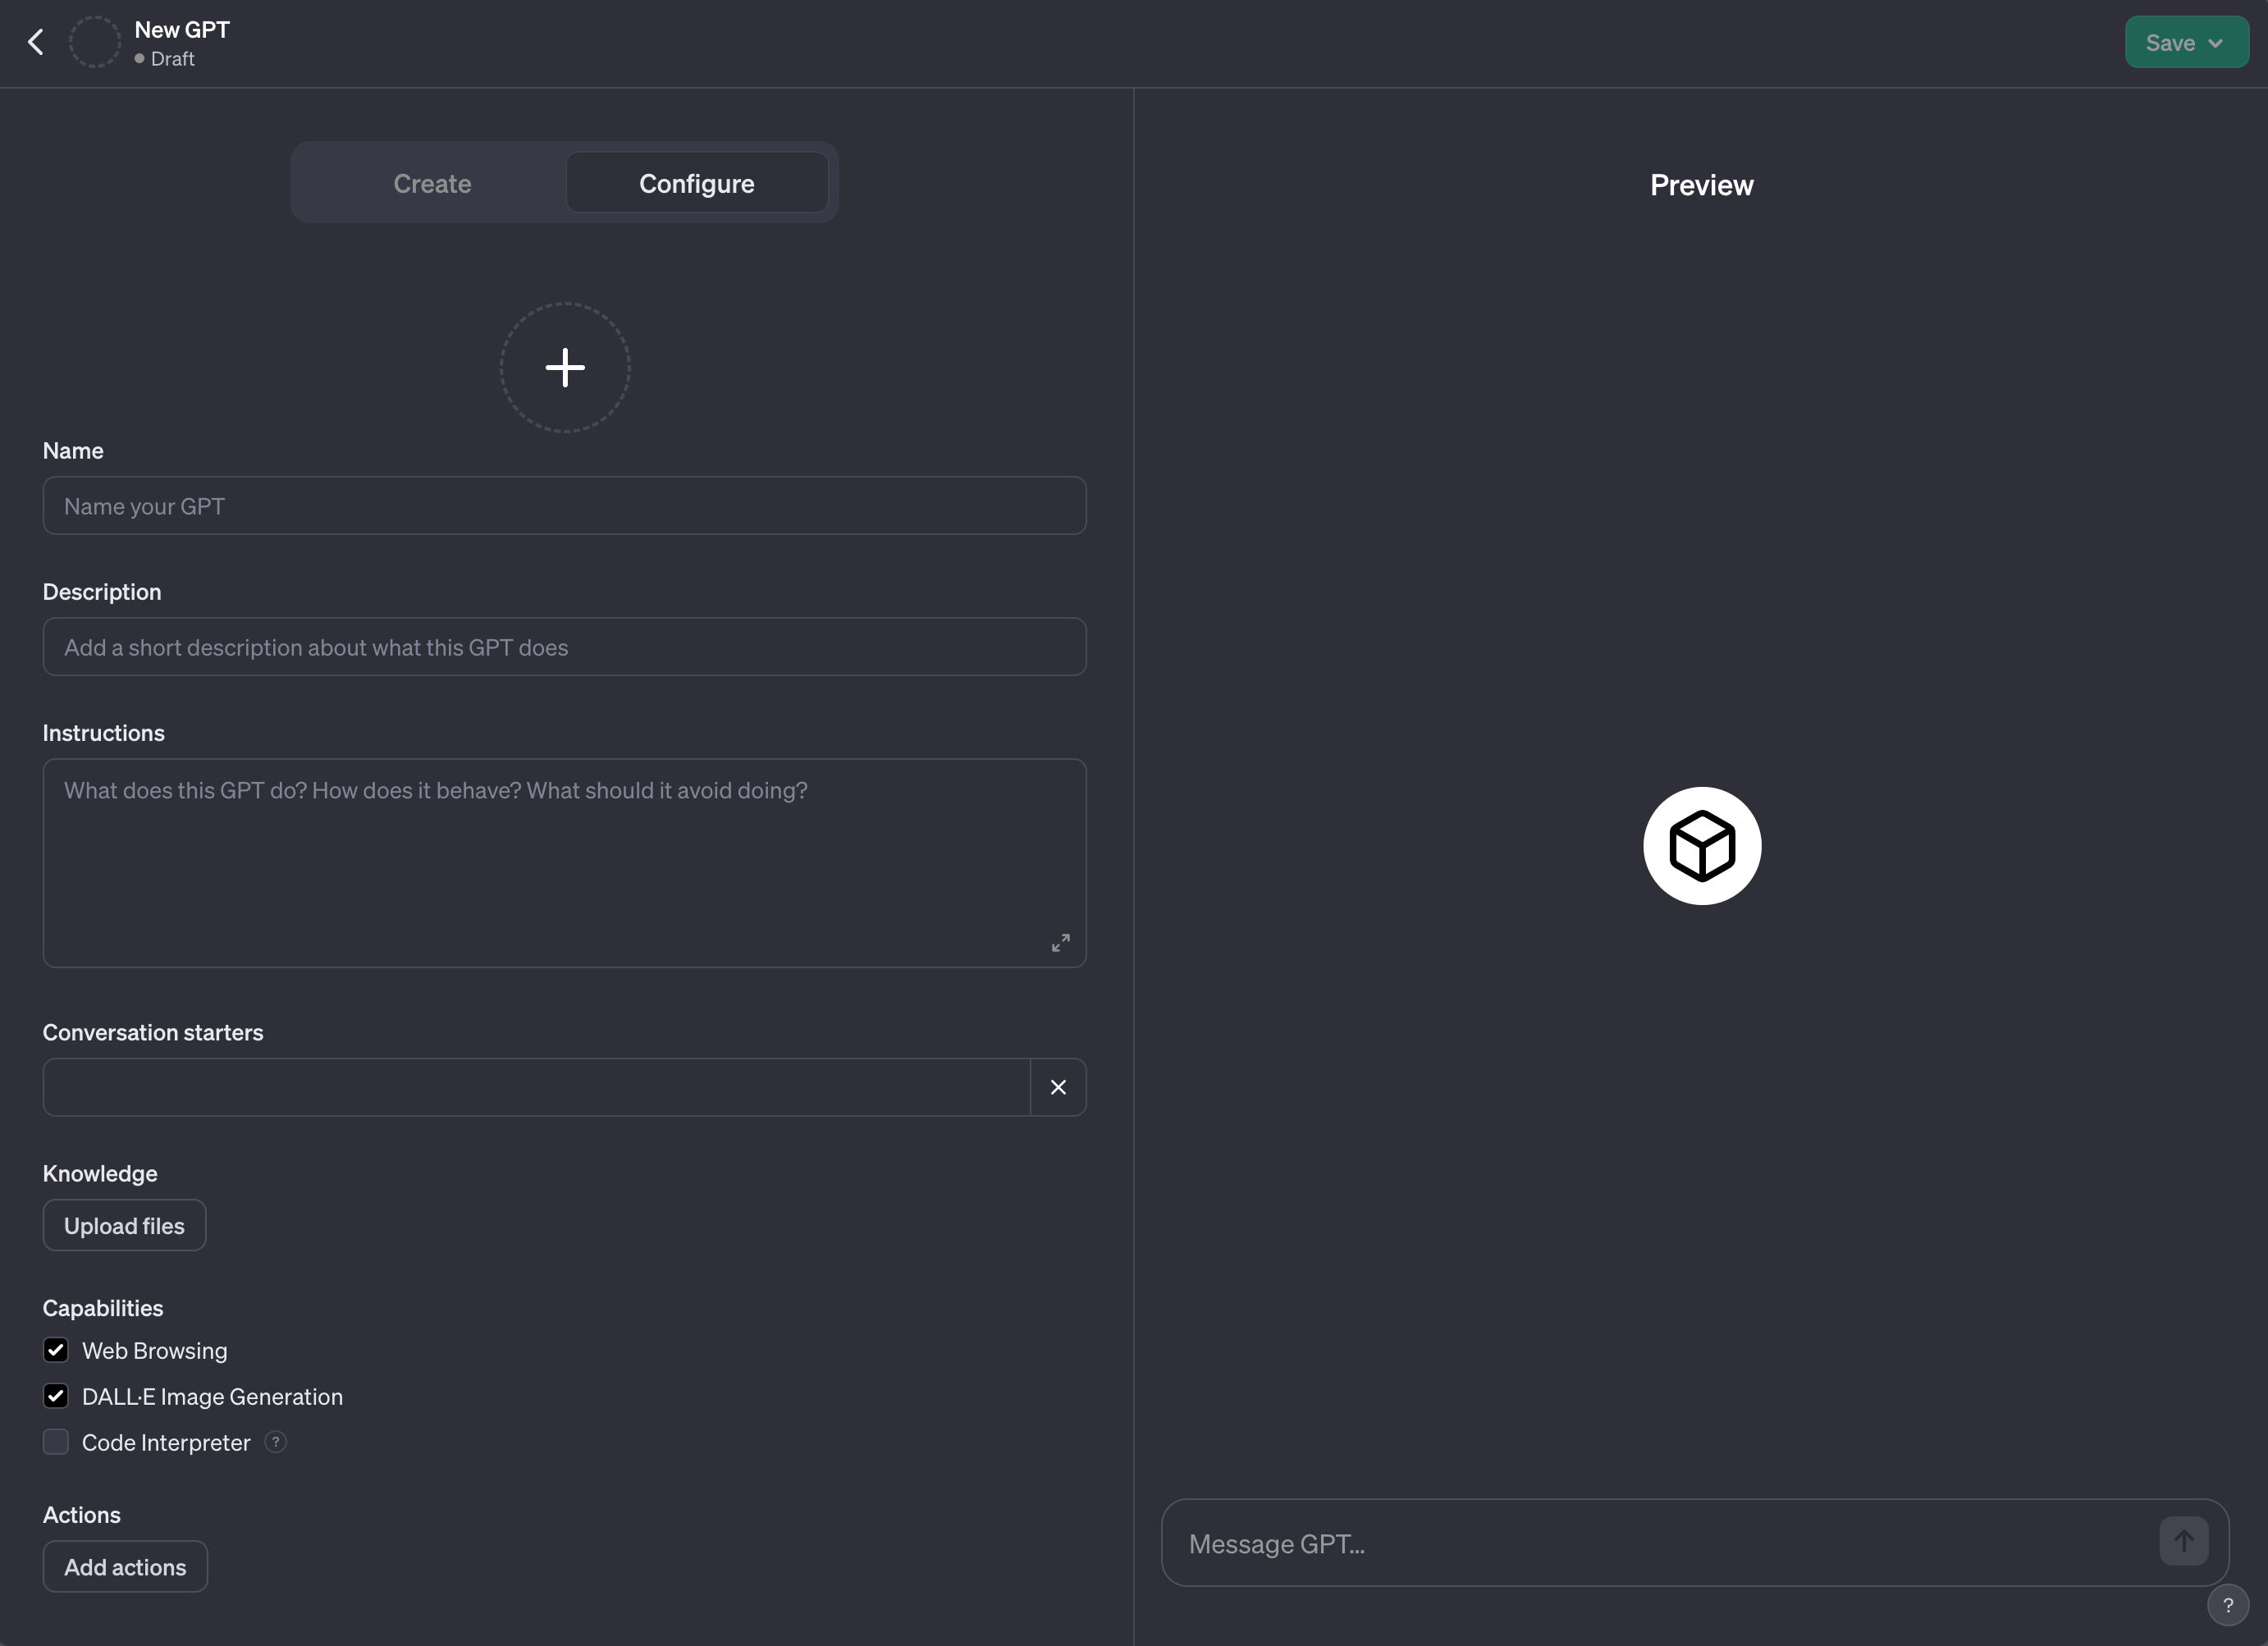Enable the Code Interpreter checkbox
Screen dimensions: 2268x1646
click(x=56, y=1442)
